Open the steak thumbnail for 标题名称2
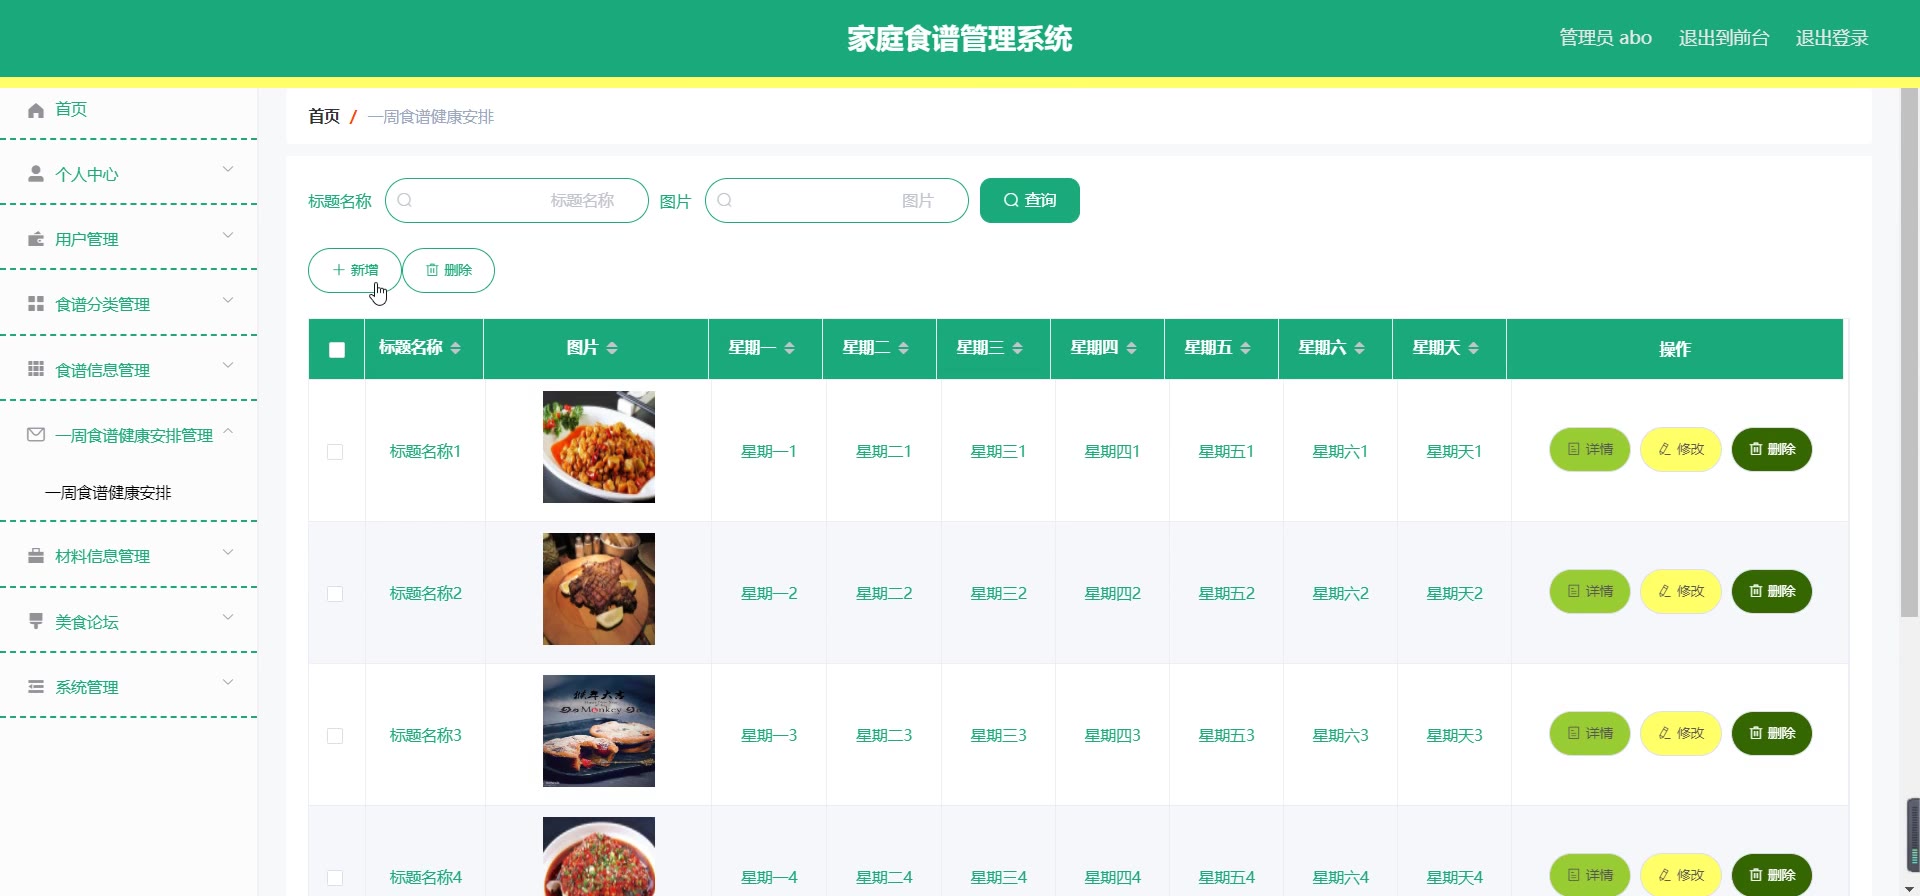1920x896 pixels. 599,589
